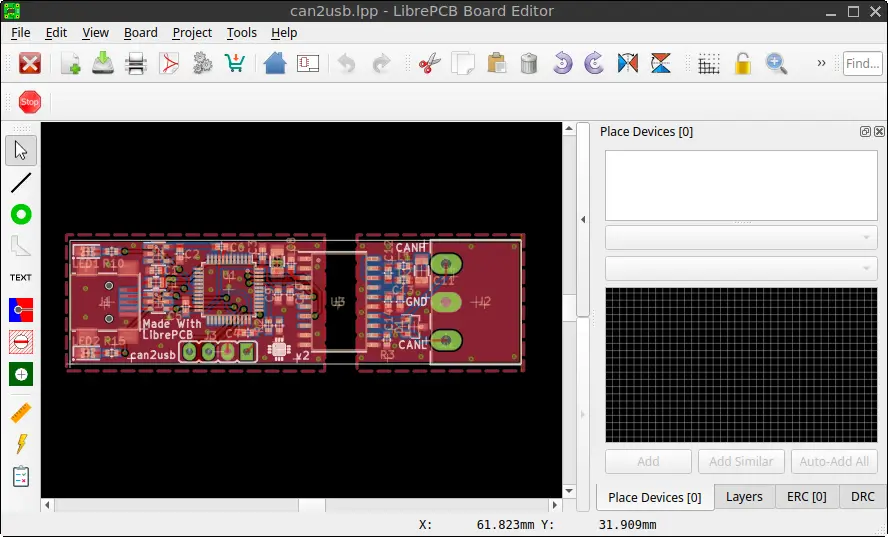This screenshot has height=537, width=888.
Task: Click the vertical scrollbar down arrow
Action: coord(569,491)
